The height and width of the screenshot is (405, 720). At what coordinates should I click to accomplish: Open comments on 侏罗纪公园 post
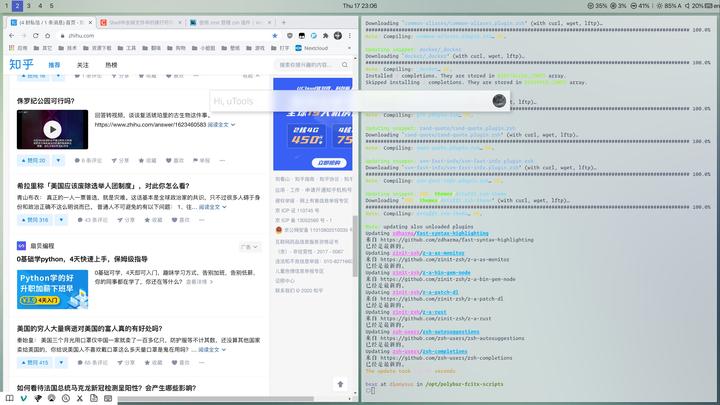click(x=88, y=160)
